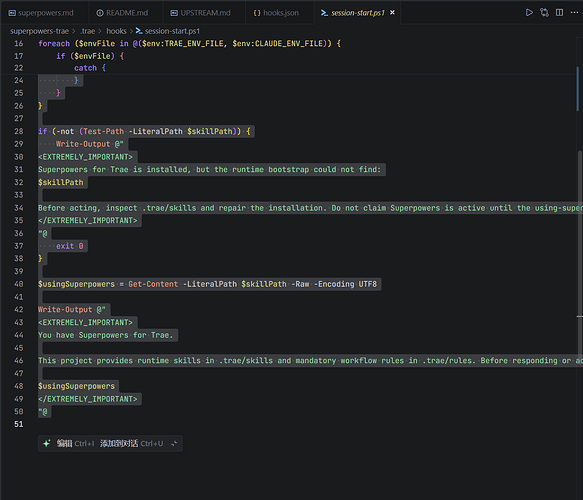Click the Edit Ctrl+I inline button
This screenshot has height=500, width=583.
point(75,443)
